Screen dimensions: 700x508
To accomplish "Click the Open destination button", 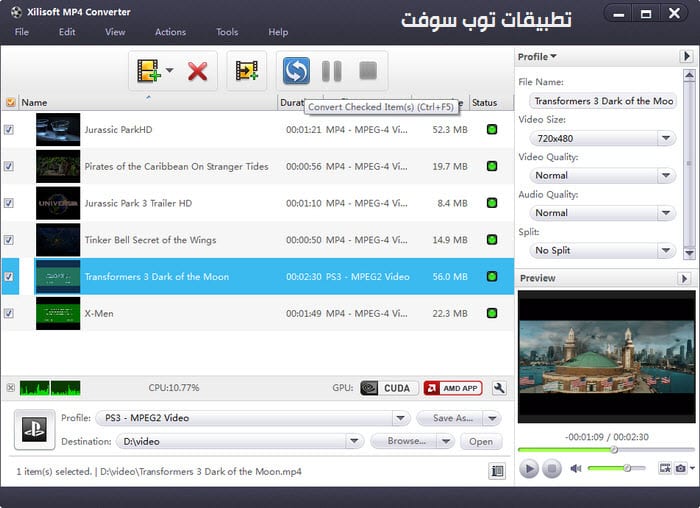I will [481, 441].
